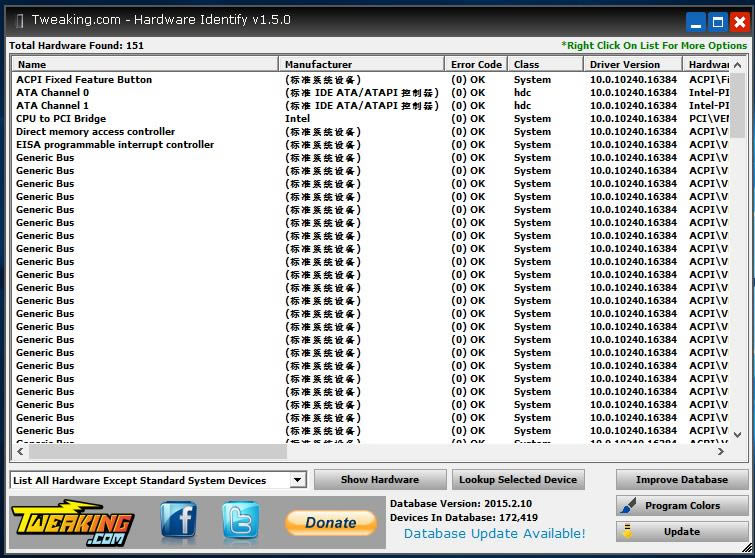
Task: Sort list by Error Code column header
Action: (476, 65)
